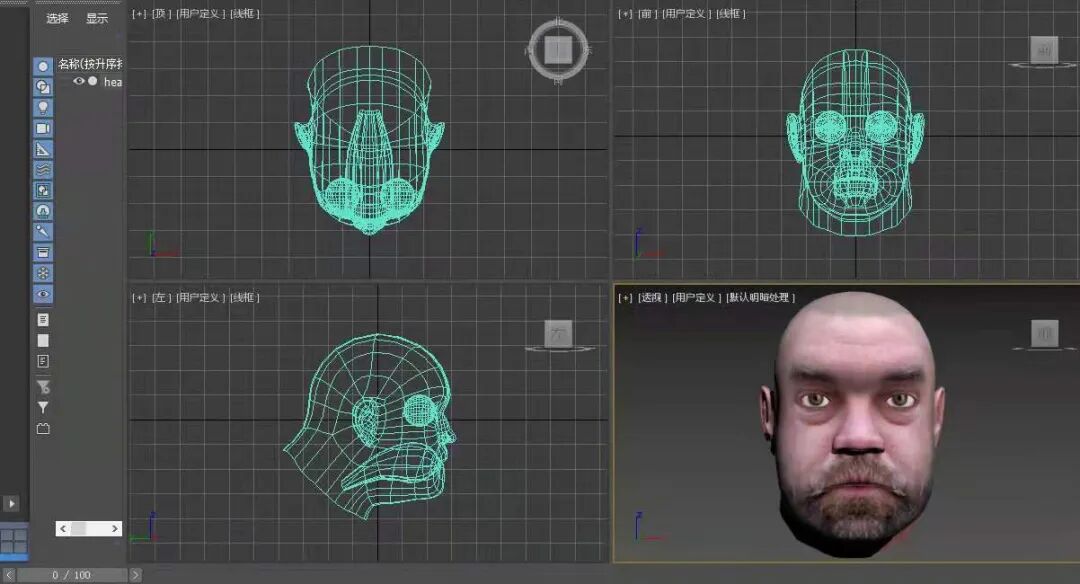
Task: Open the [默认明暗处理] shading menu
Action: pyautogui.click(x=760, y=298)
